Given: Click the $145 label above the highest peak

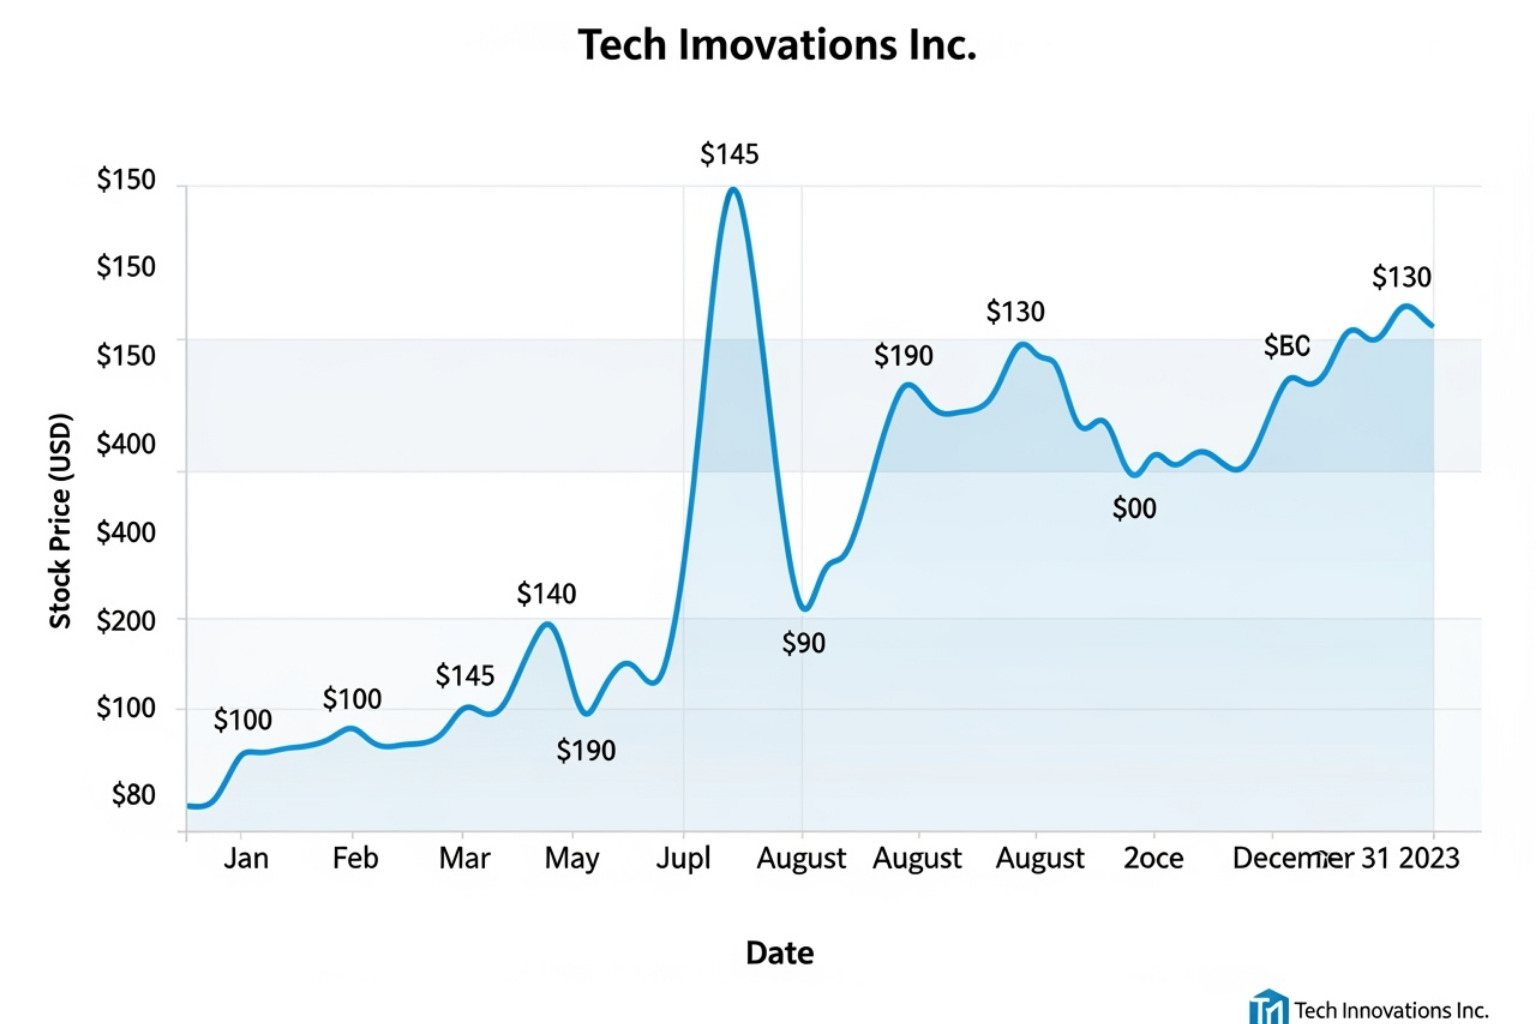Looking at the screenshot, I should (729, 154).
